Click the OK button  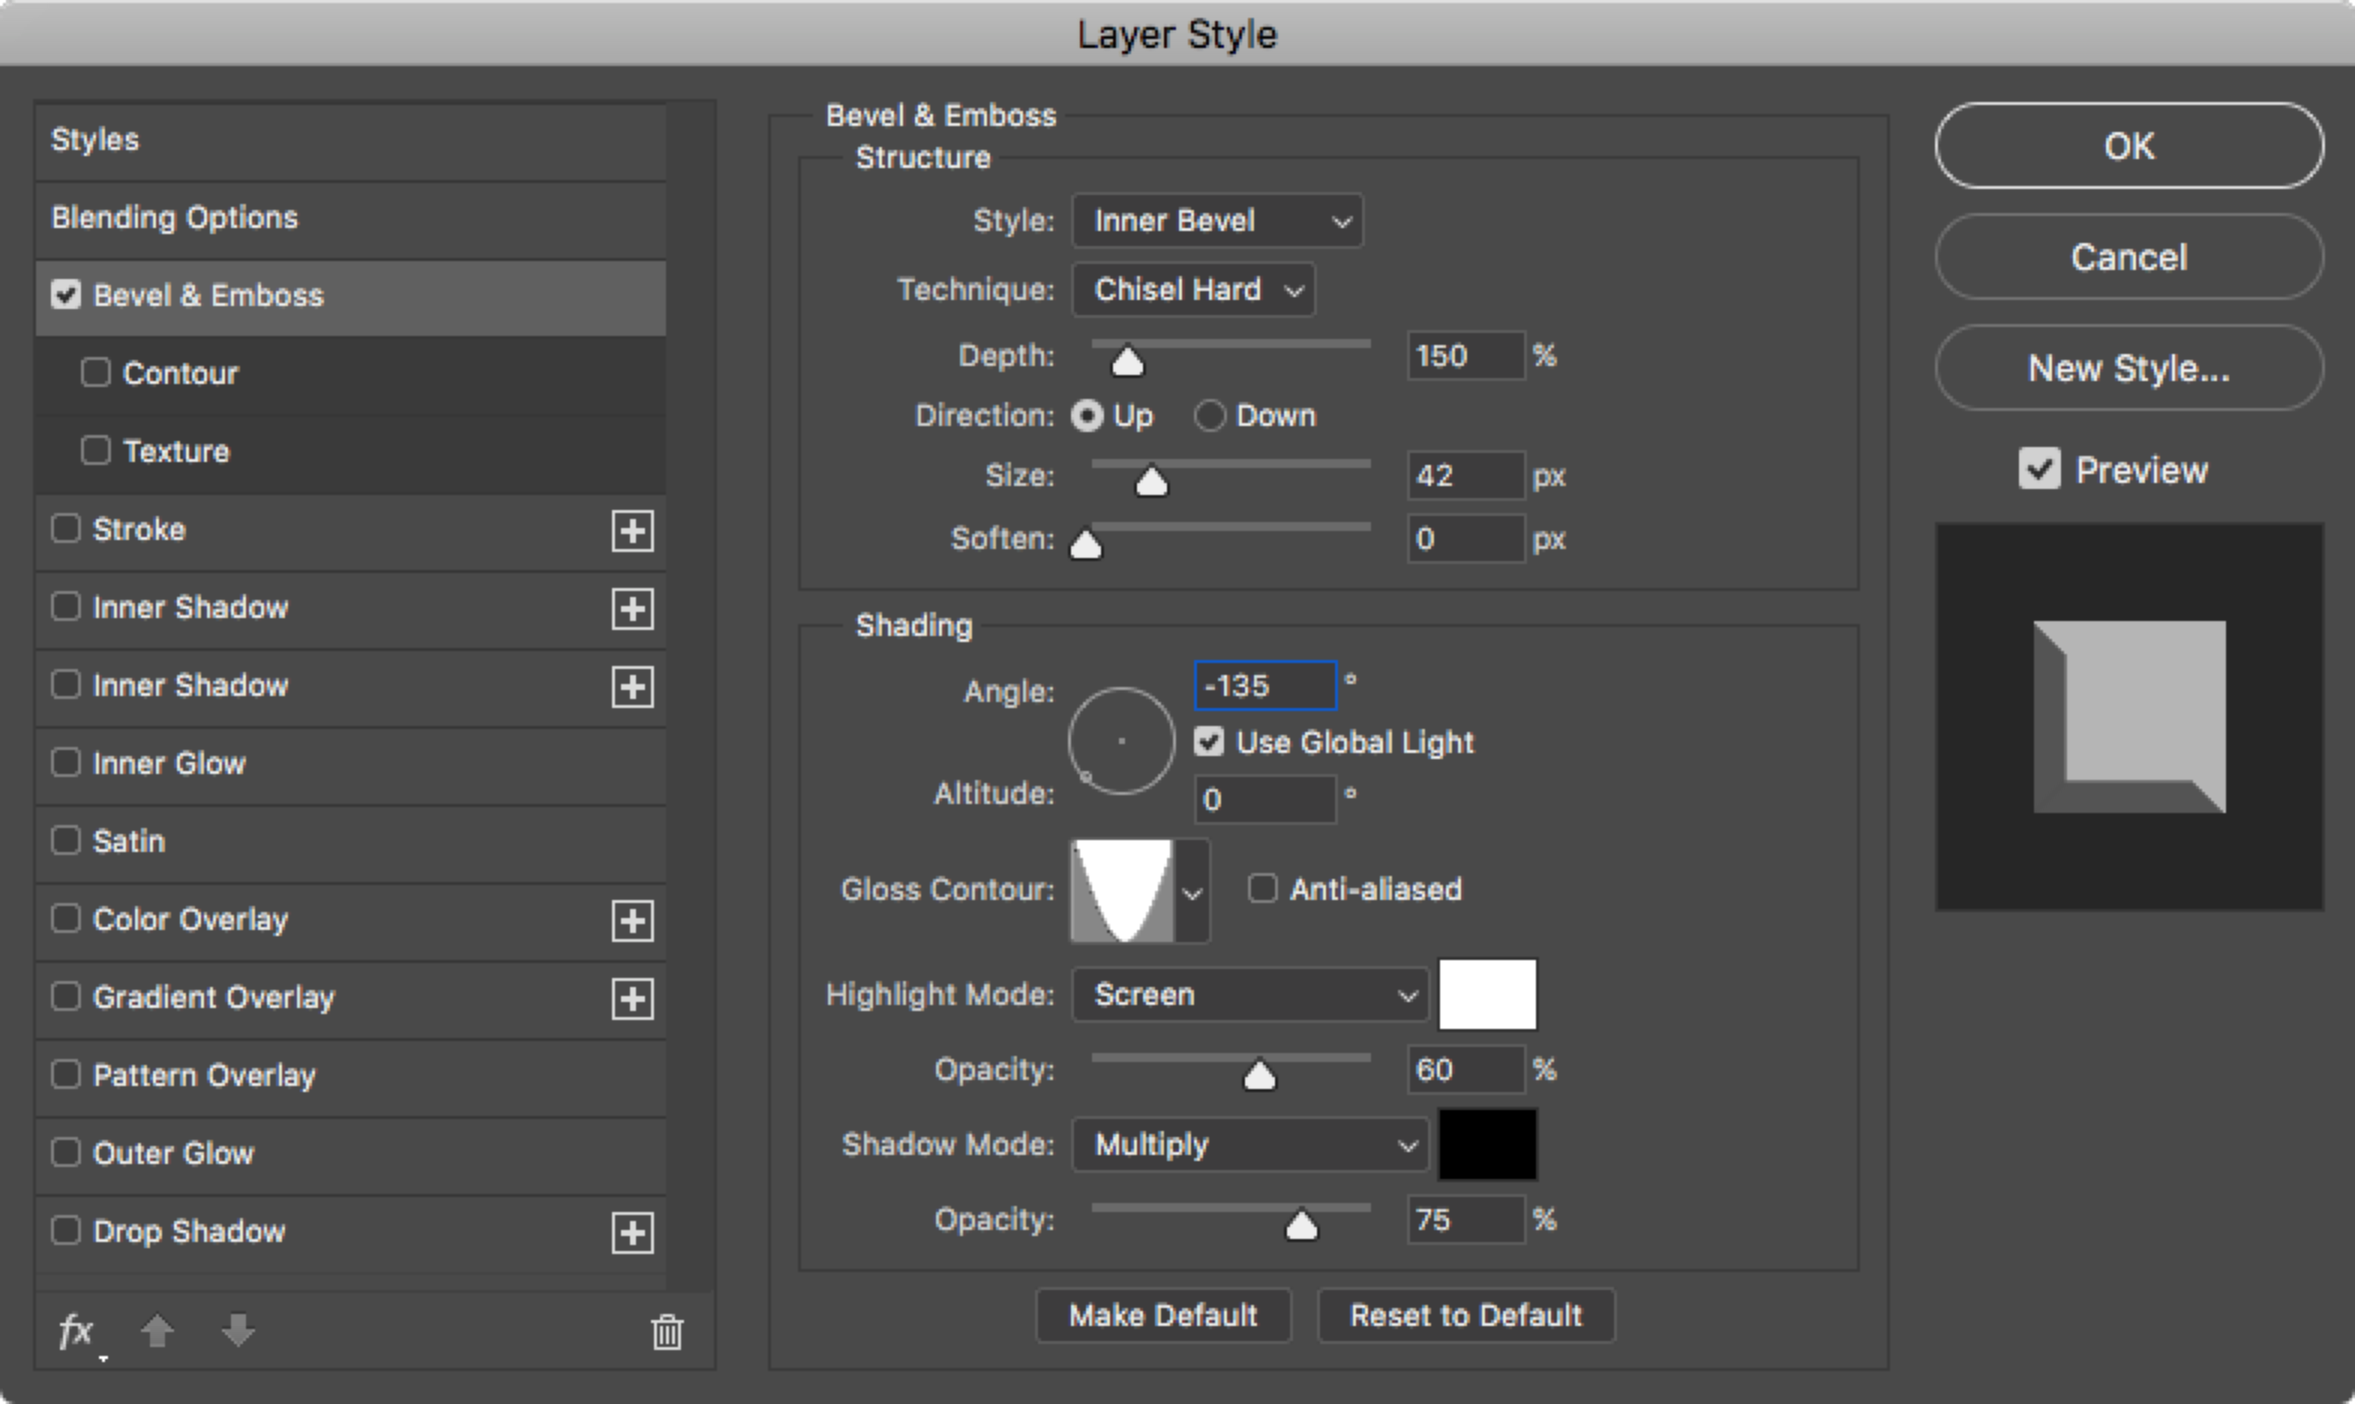(2129, 146)
